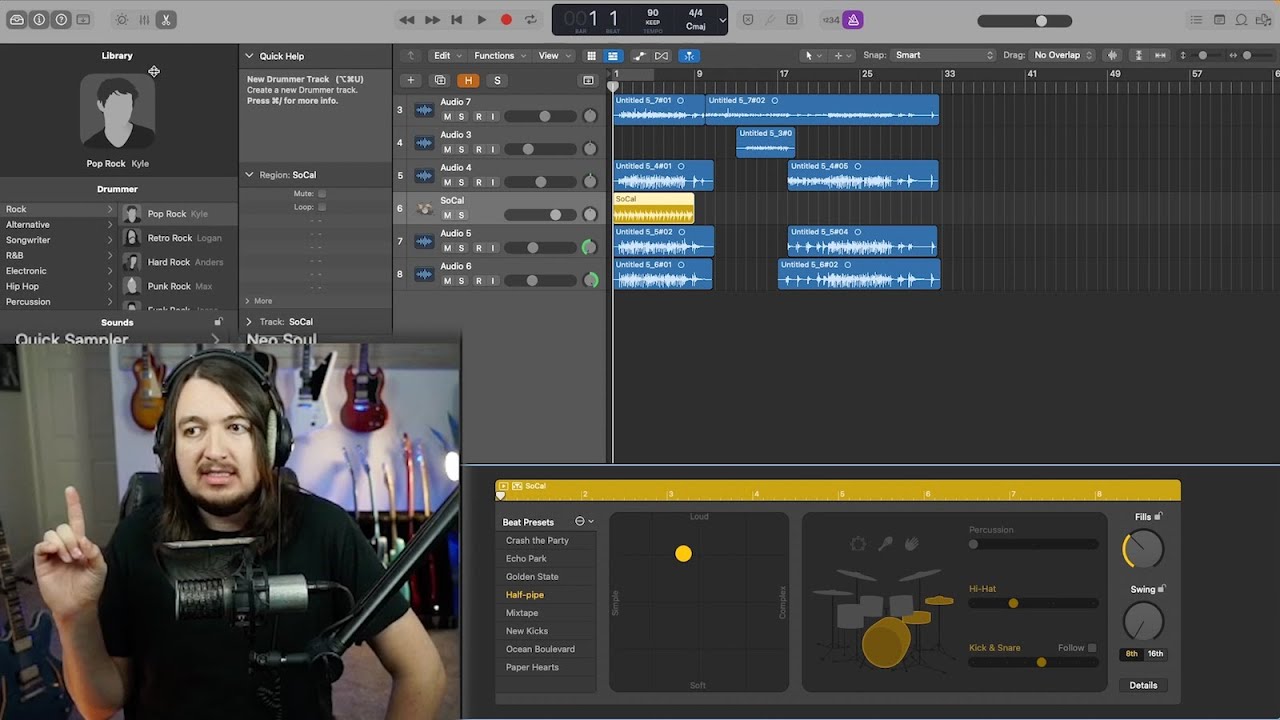This screenshot has width=1280, height=720.
Task: Open the Mixer faders button
Action: click(x=144, y=19)
